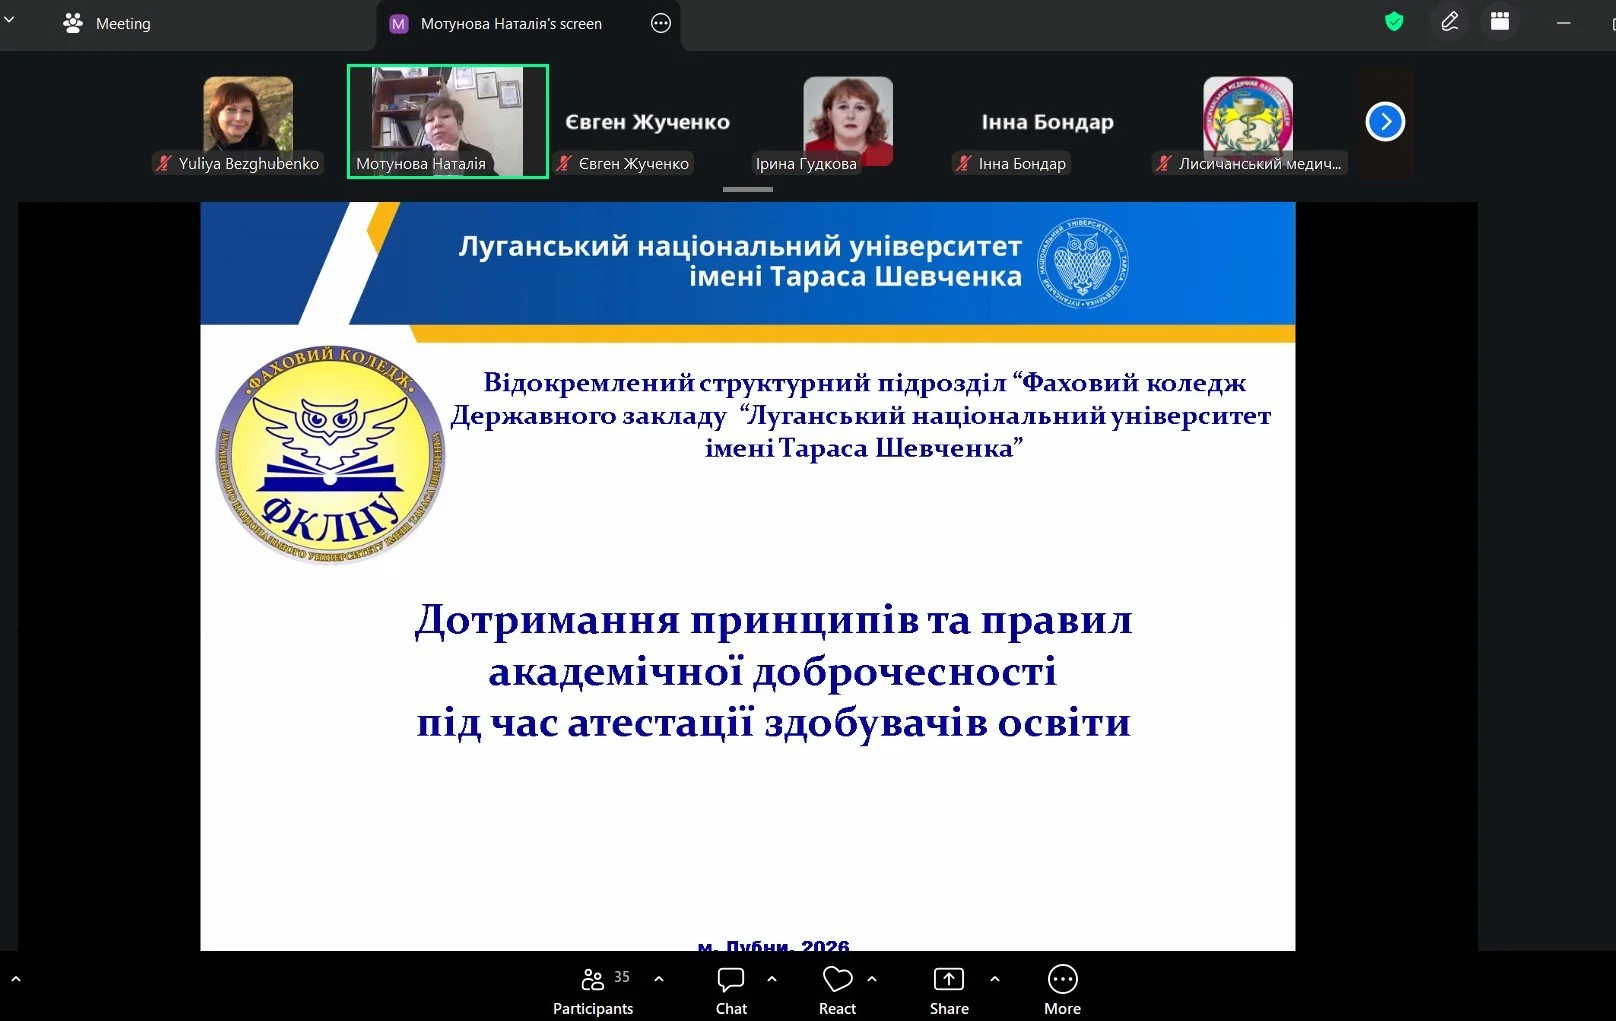The image size is (1616, 1021).
Task: Open the More menu in the toolbar
Action: [1062, 990]
